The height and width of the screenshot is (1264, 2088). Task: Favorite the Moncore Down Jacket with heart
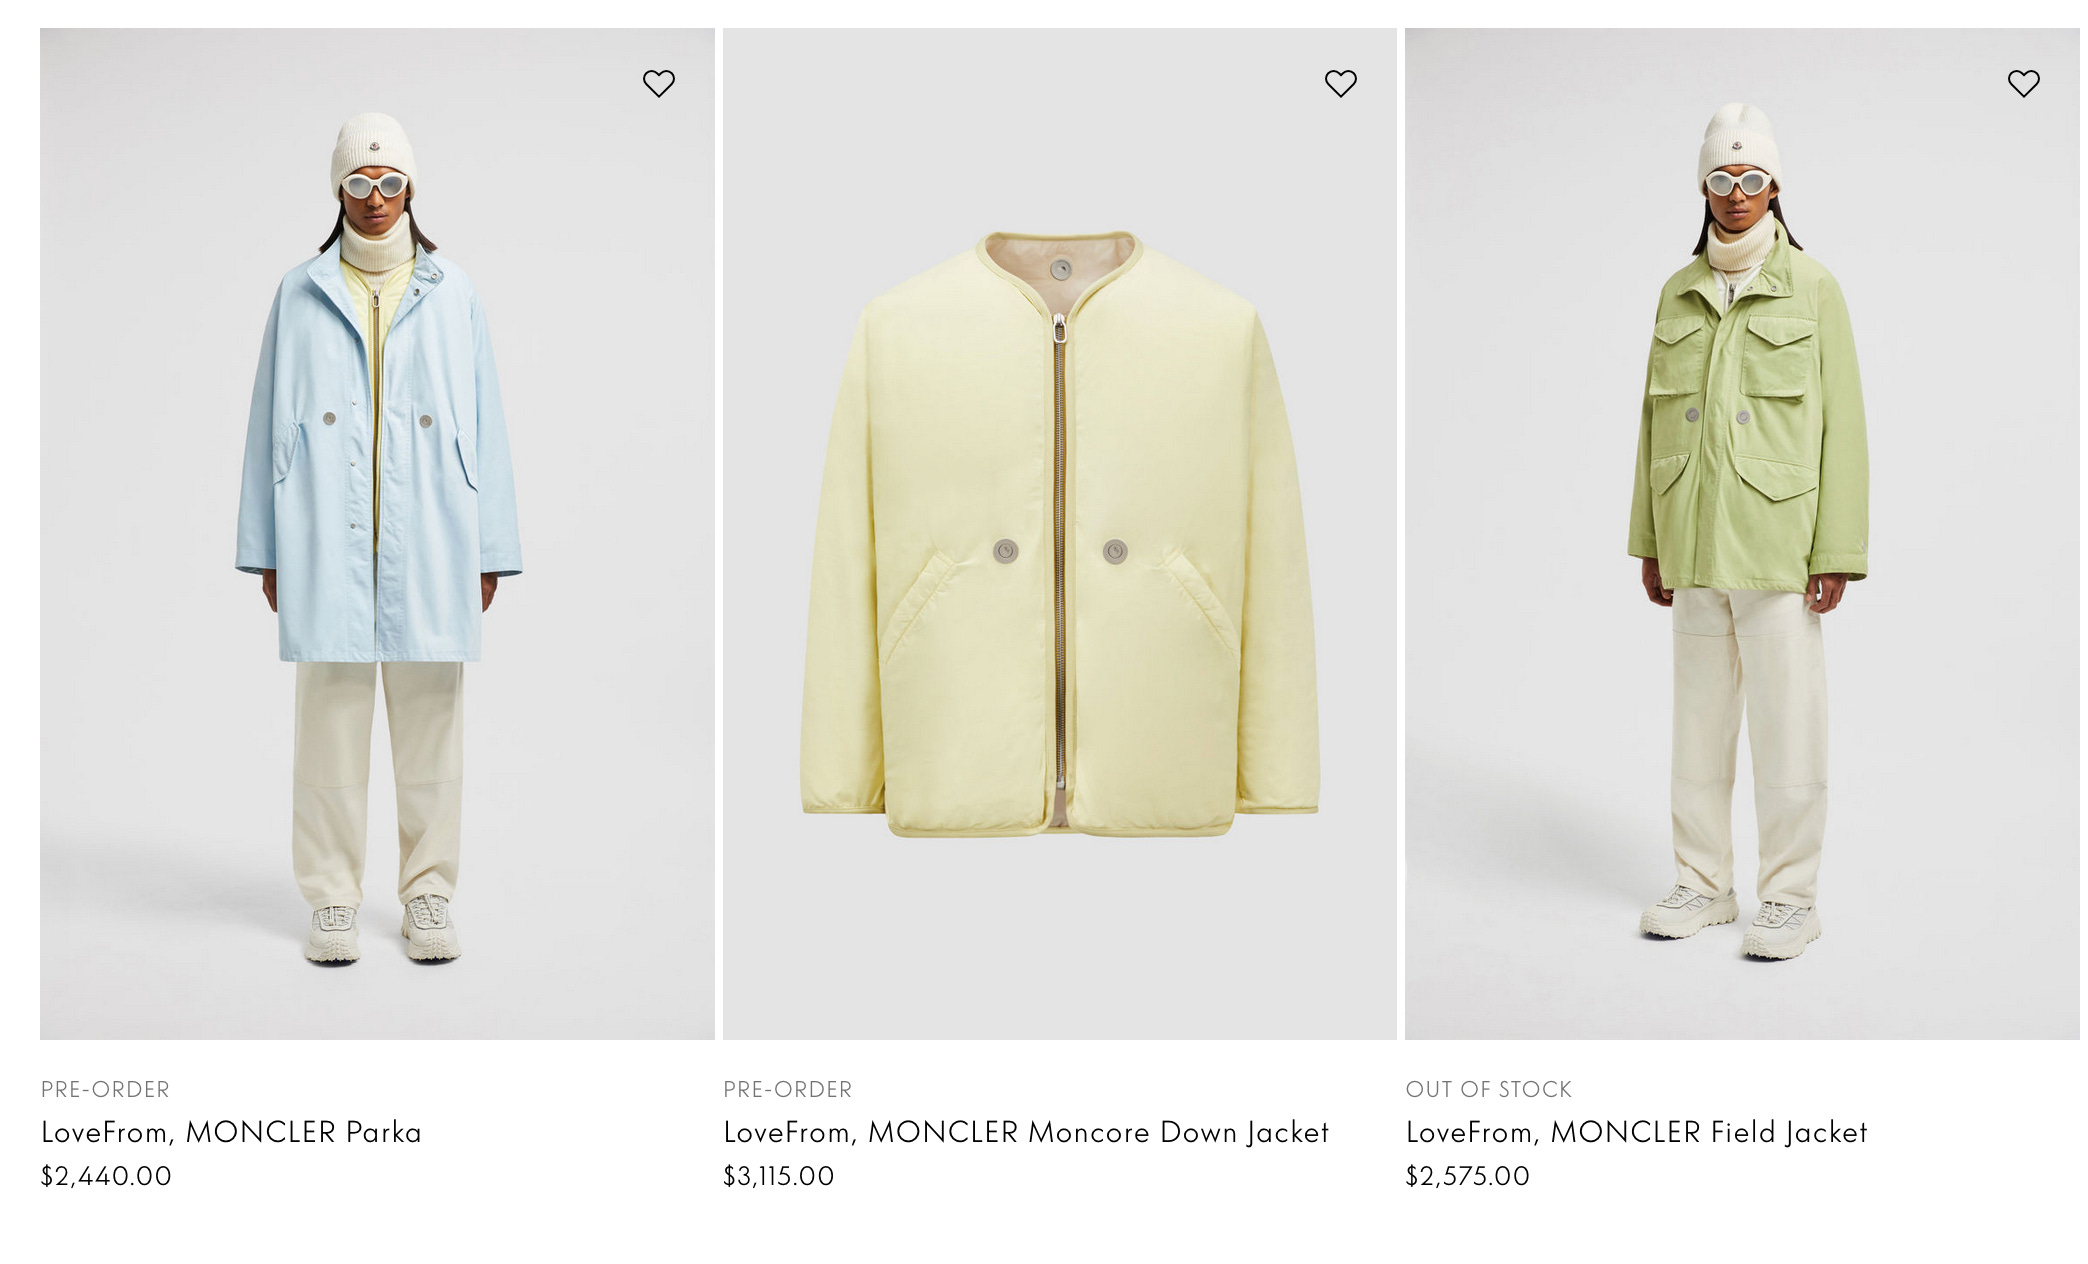[1340, 83]
